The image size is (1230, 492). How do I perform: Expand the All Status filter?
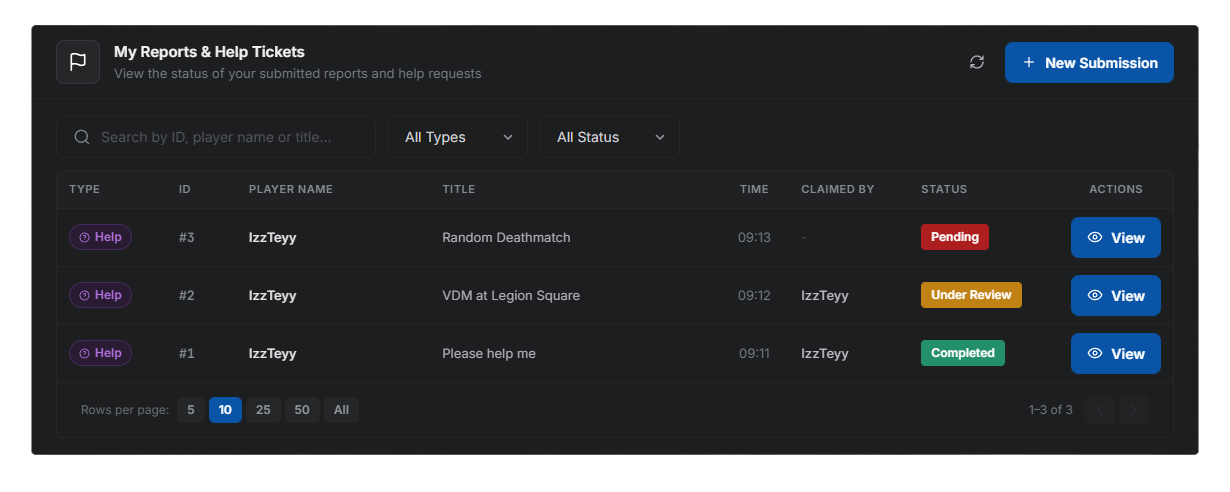click(610, 137)
